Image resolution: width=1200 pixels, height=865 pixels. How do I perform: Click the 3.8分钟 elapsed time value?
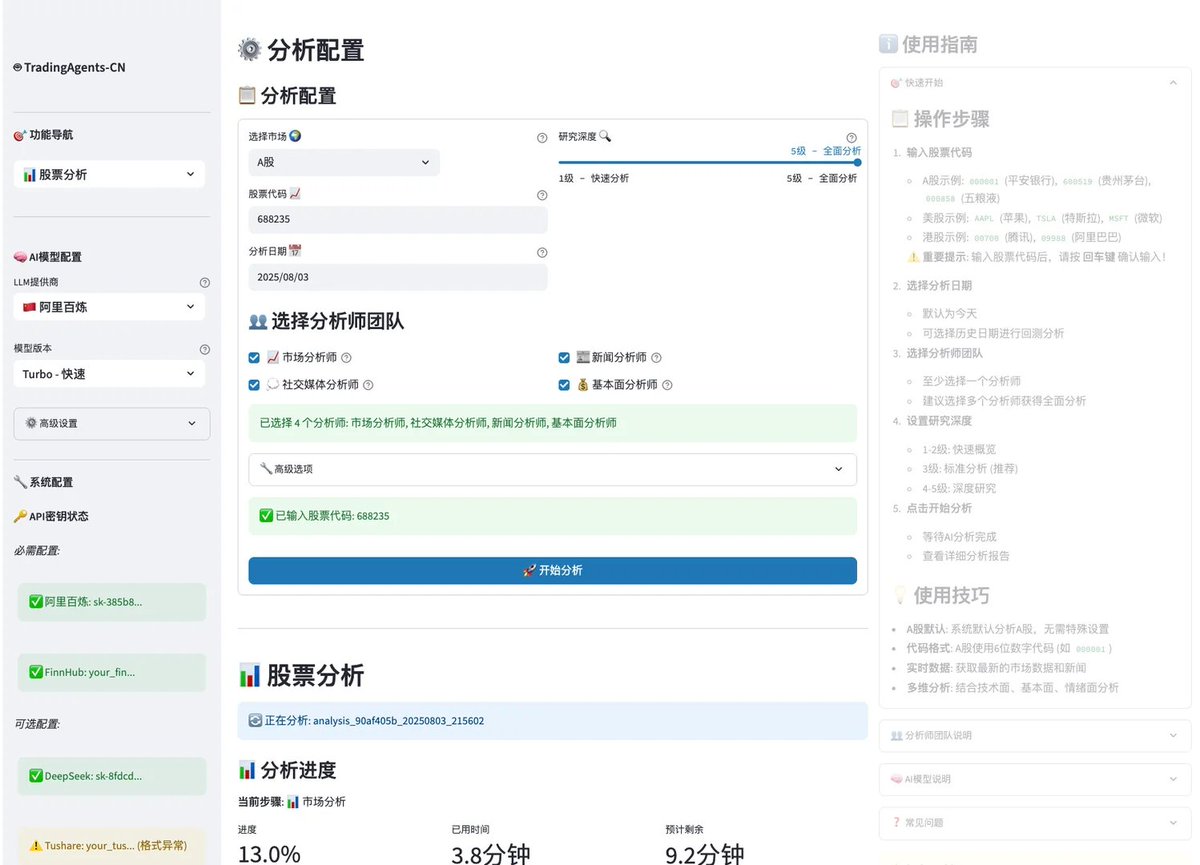[x=491, y=854]
